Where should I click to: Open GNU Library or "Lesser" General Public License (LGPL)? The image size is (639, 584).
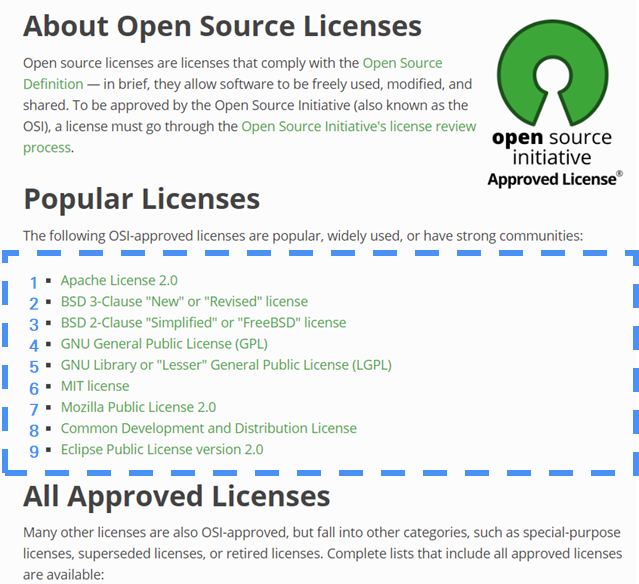pos(226,365)
